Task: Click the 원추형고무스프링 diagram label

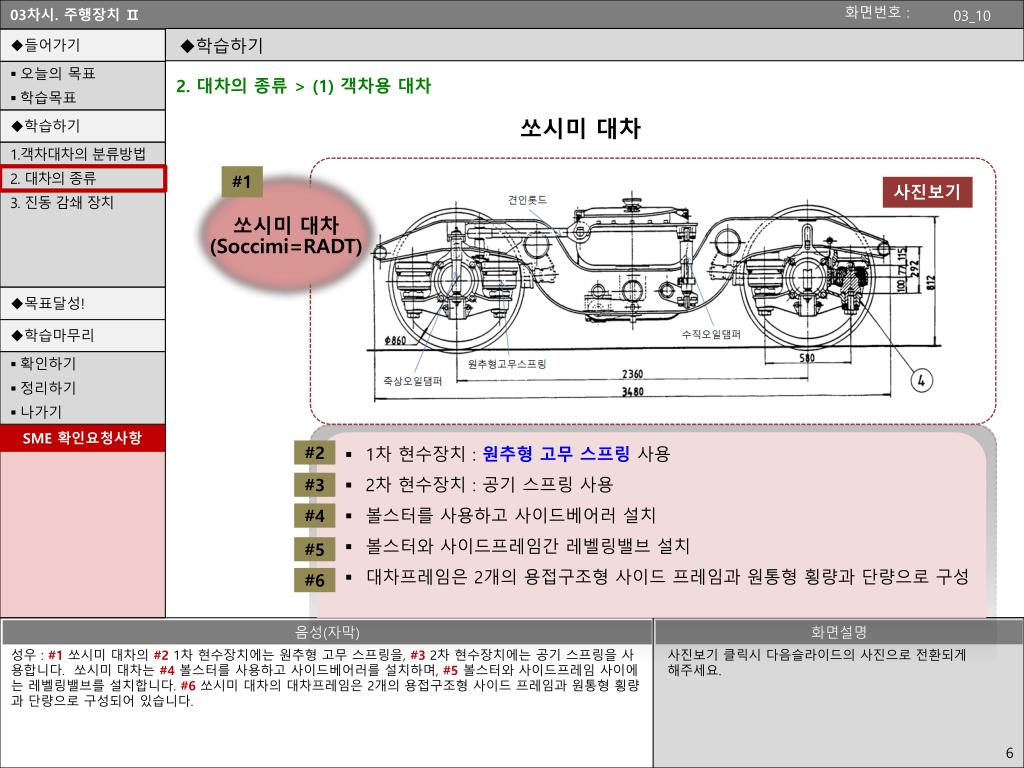Action: [507, 364]
